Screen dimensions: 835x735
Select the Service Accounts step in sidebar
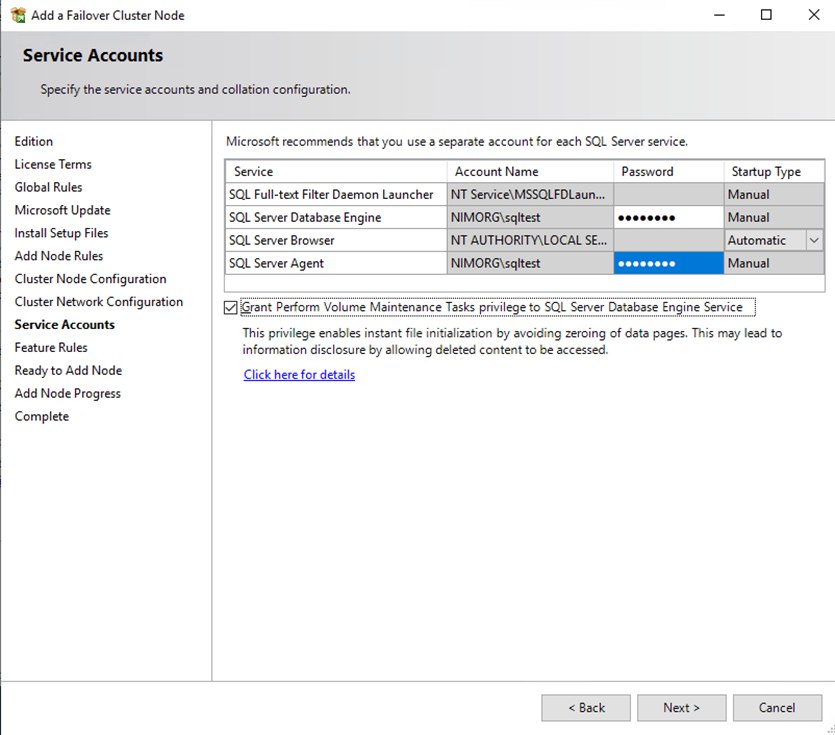pos(65,325)
